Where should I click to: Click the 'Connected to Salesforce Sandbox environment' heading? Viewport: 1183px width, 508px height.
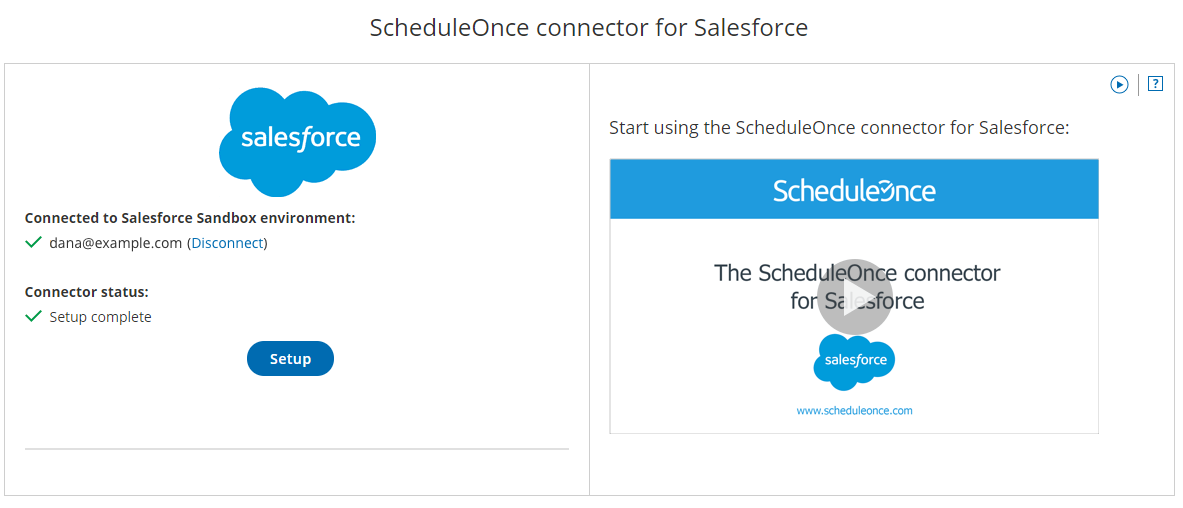point(190,218)
